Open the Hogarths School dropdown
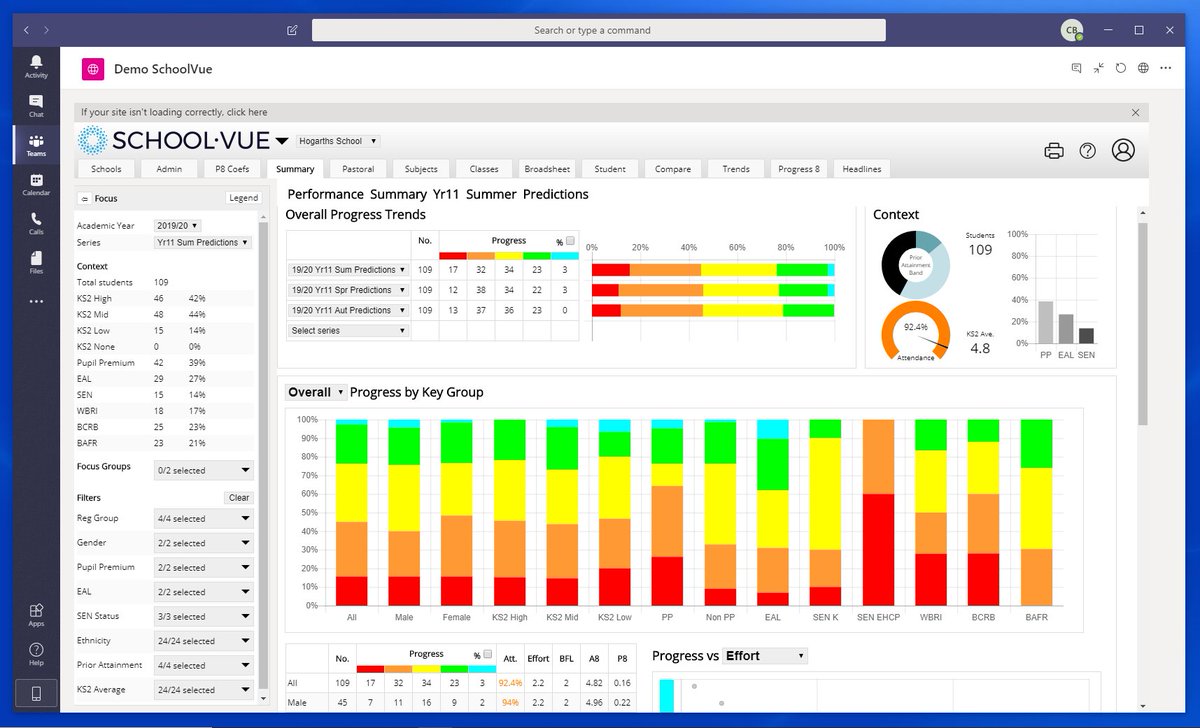The height and width of the screenshot is (728, 1200). point(338,141)
